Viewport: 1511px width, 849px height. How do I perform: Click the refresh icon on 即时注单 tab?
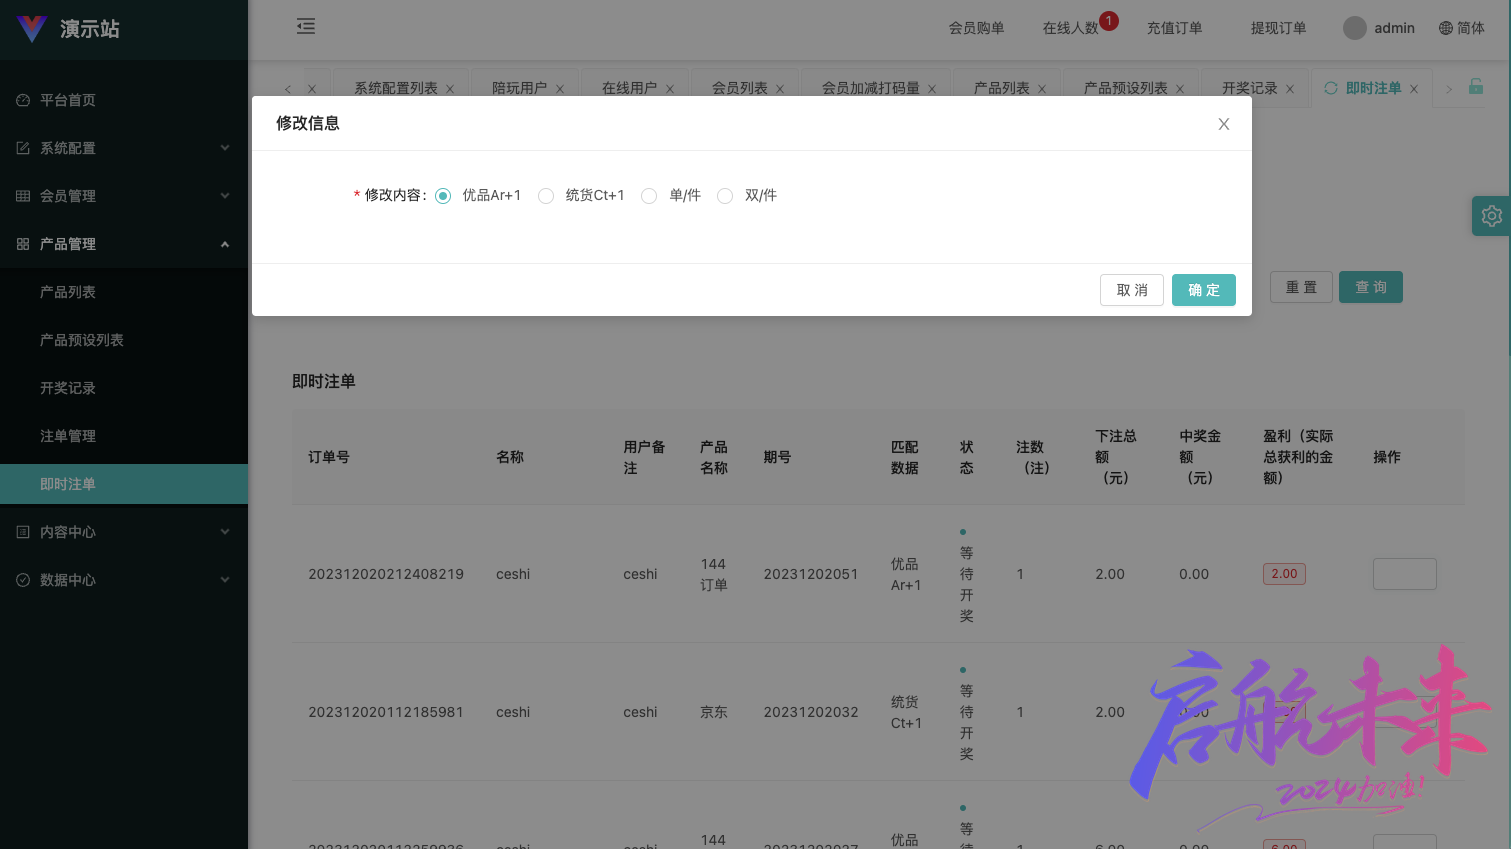pos(1331,88)
